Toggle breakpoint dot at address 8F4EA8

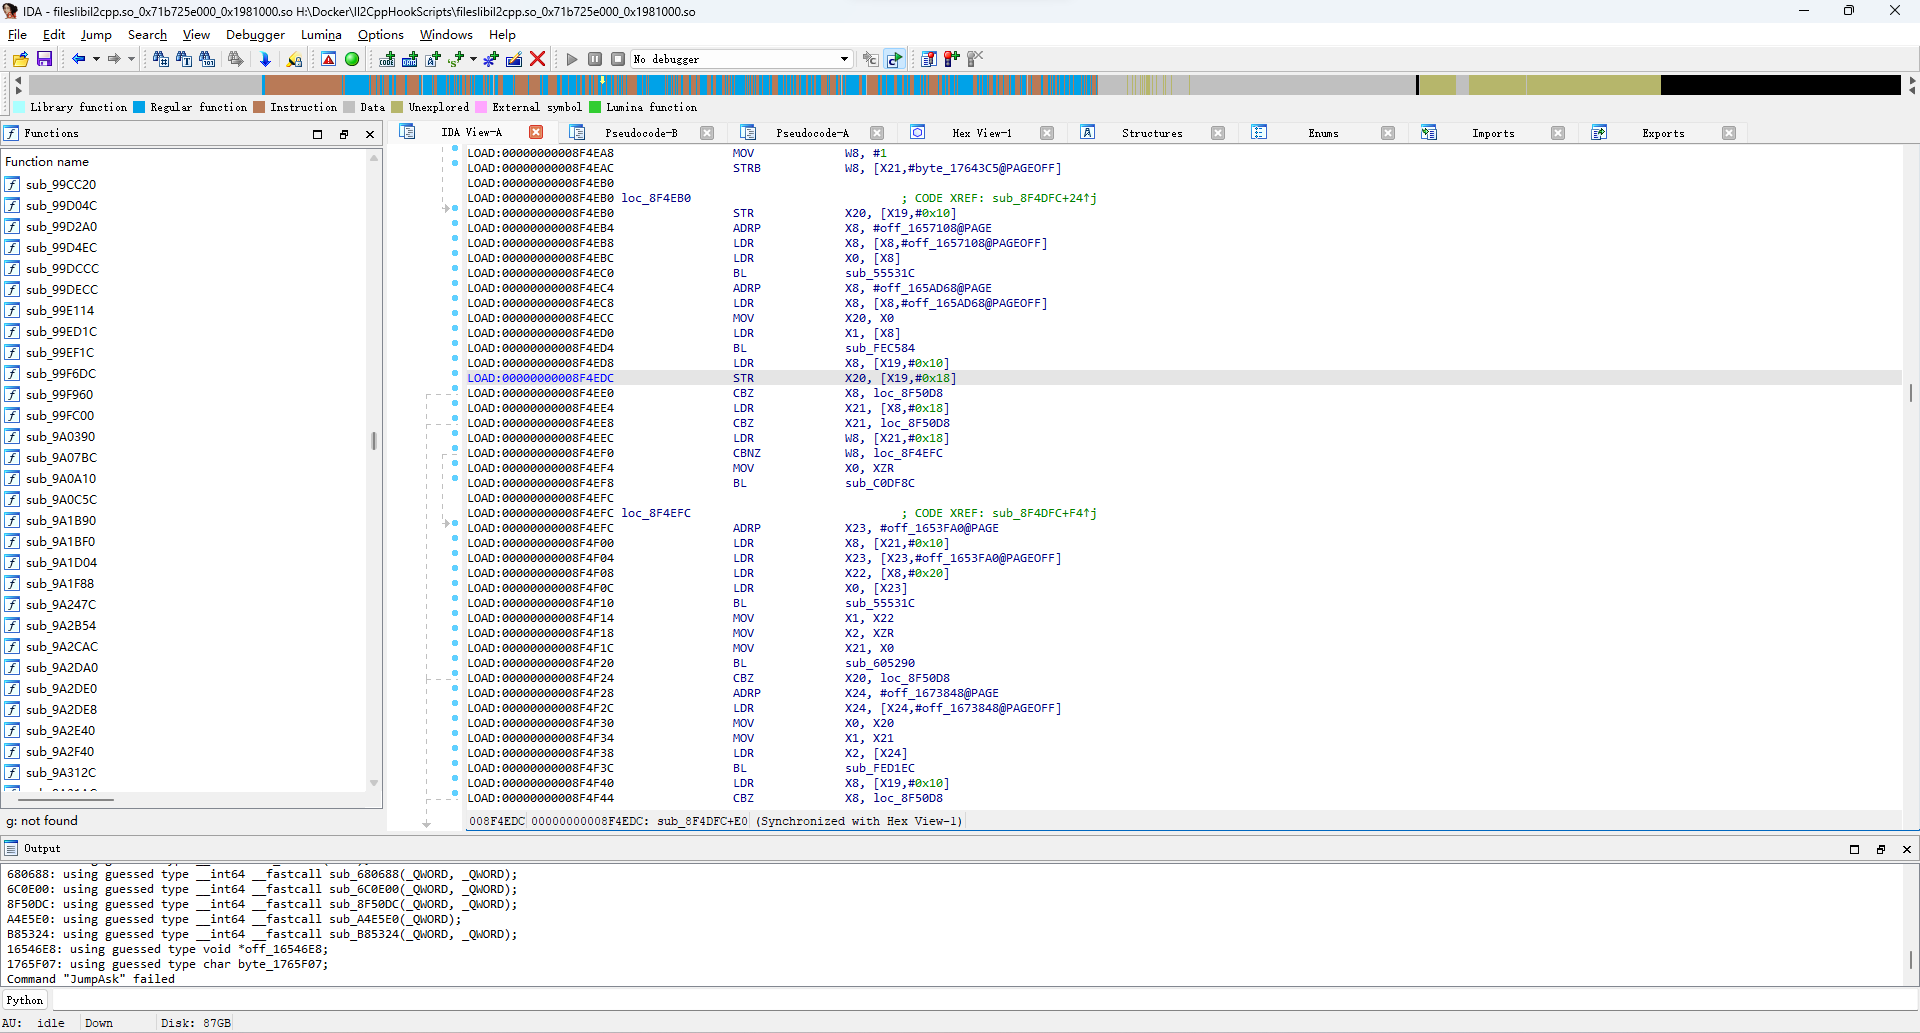455,149
